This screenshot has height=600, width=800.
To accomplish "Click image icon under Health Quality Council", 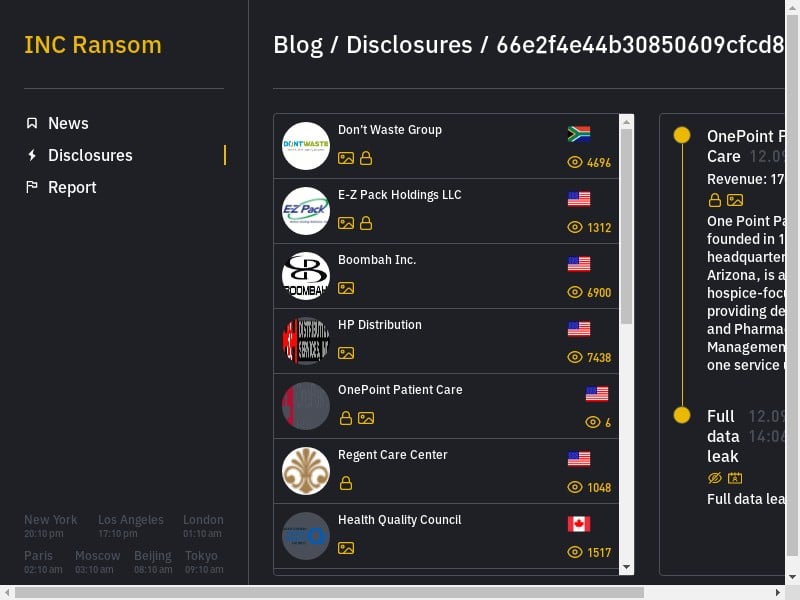I will point(346,548).
